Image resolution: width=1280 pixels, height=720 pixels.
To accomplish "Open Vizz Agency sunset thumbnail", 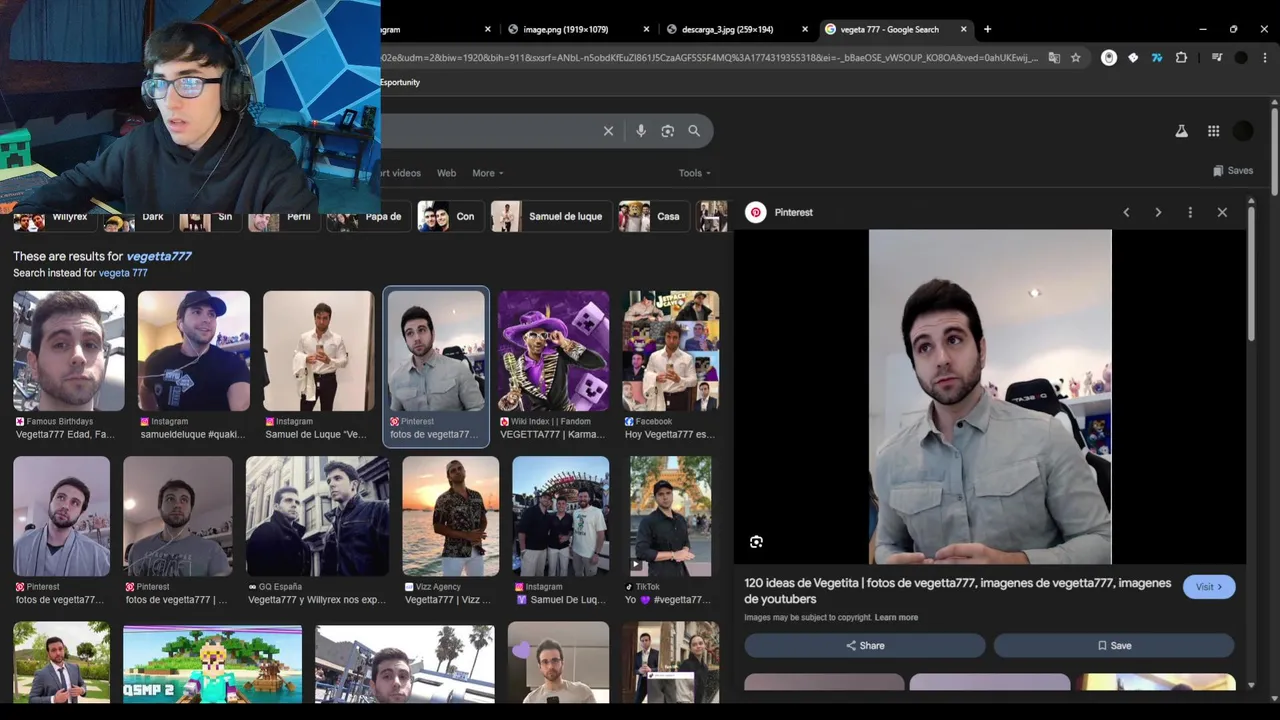I will (451, 516).
